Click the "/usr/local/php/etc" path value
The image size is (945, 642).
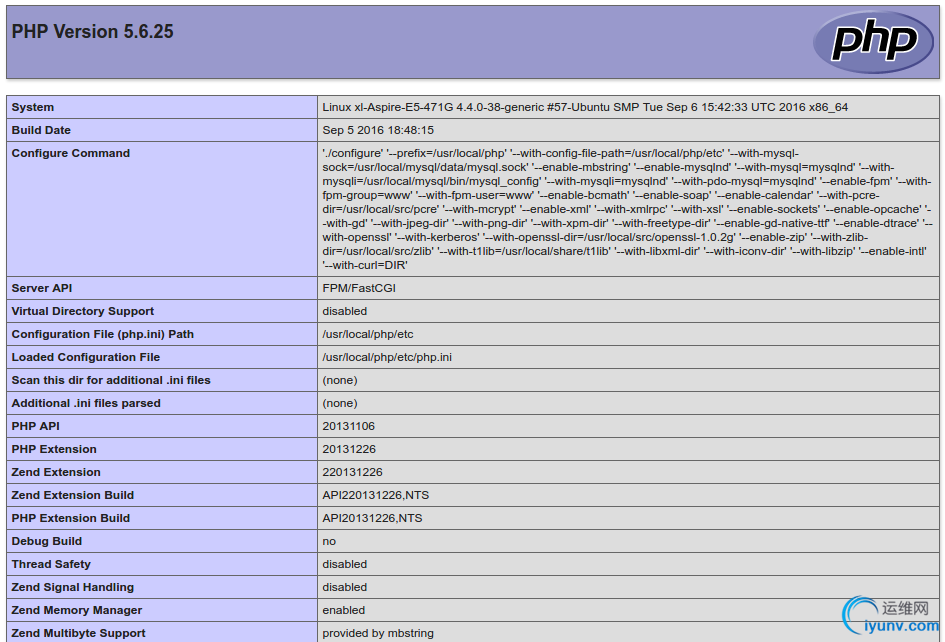click(368, 334)
